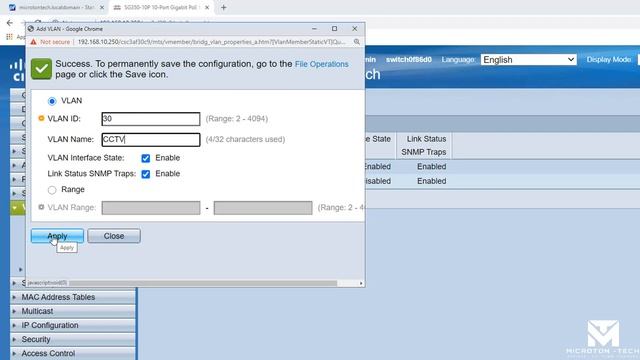This screenshot has width=640, height=360.
Task: Select the VLAN radio button
Action: coord(52,101)
